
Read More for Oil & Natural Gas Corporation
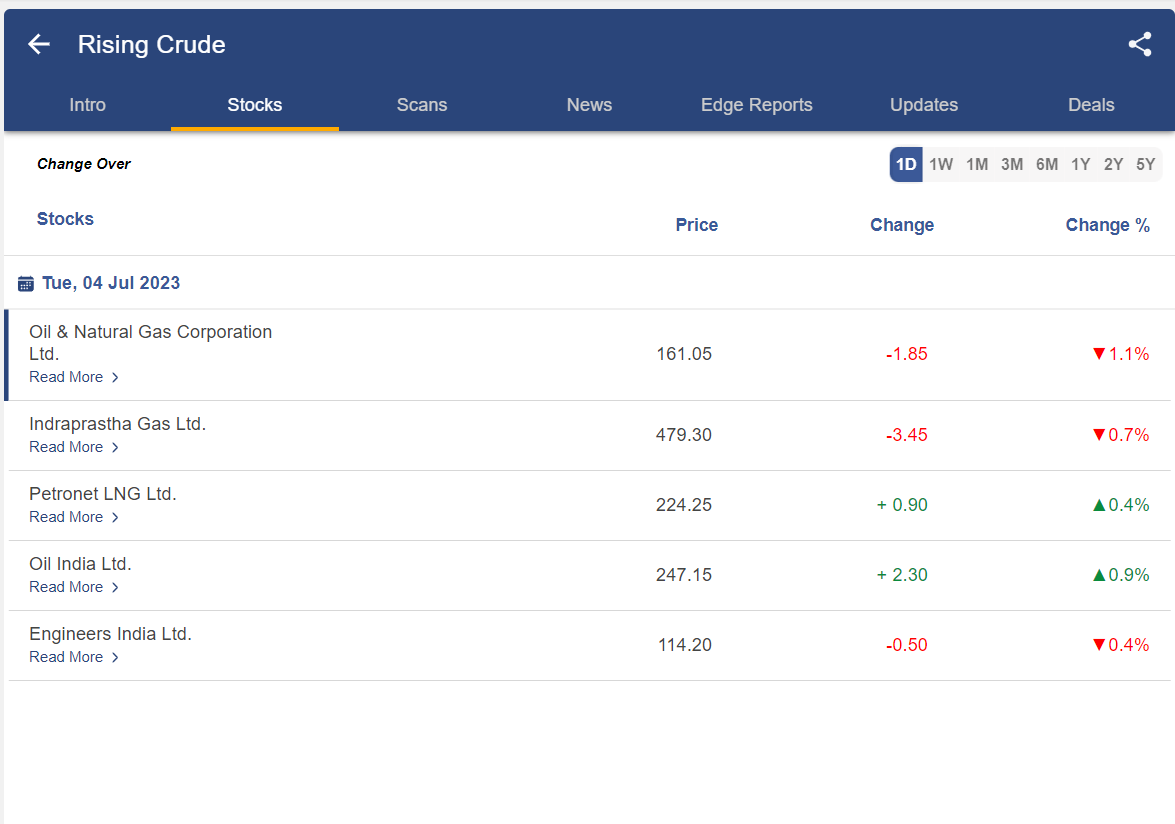pyautogui.click(x=74, y=377)
